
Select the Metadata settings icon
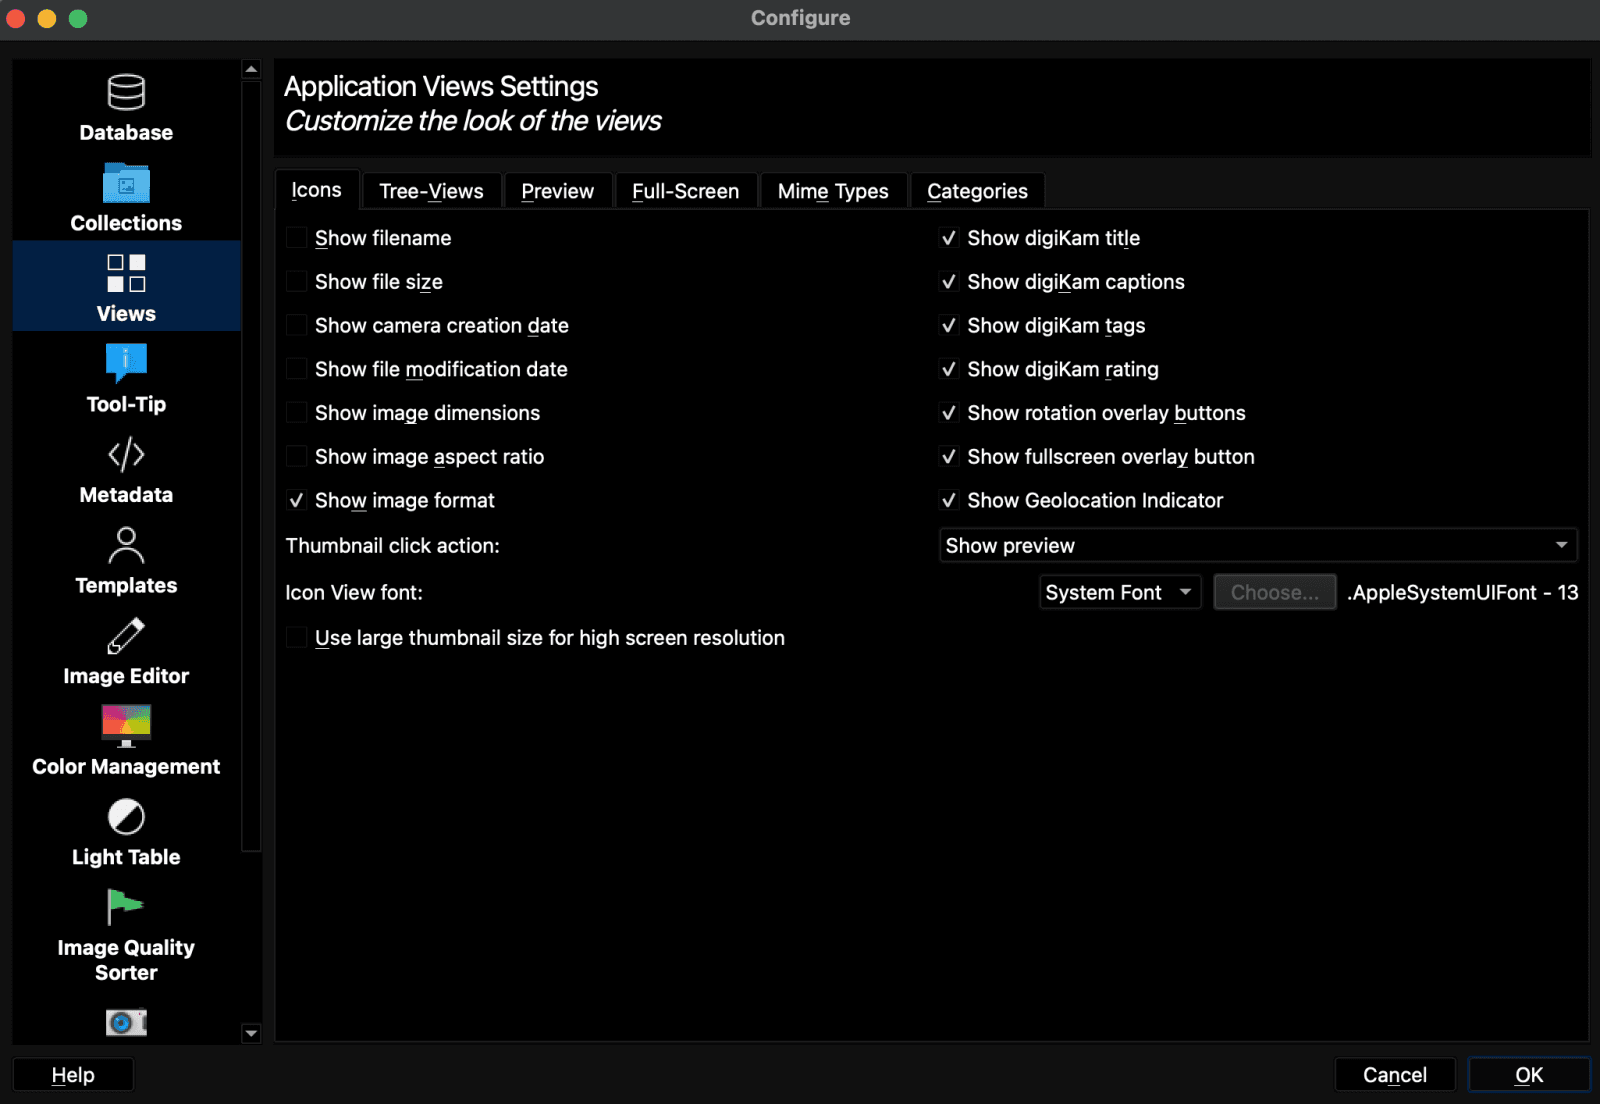pyautogui.click(x=125, y=468)
